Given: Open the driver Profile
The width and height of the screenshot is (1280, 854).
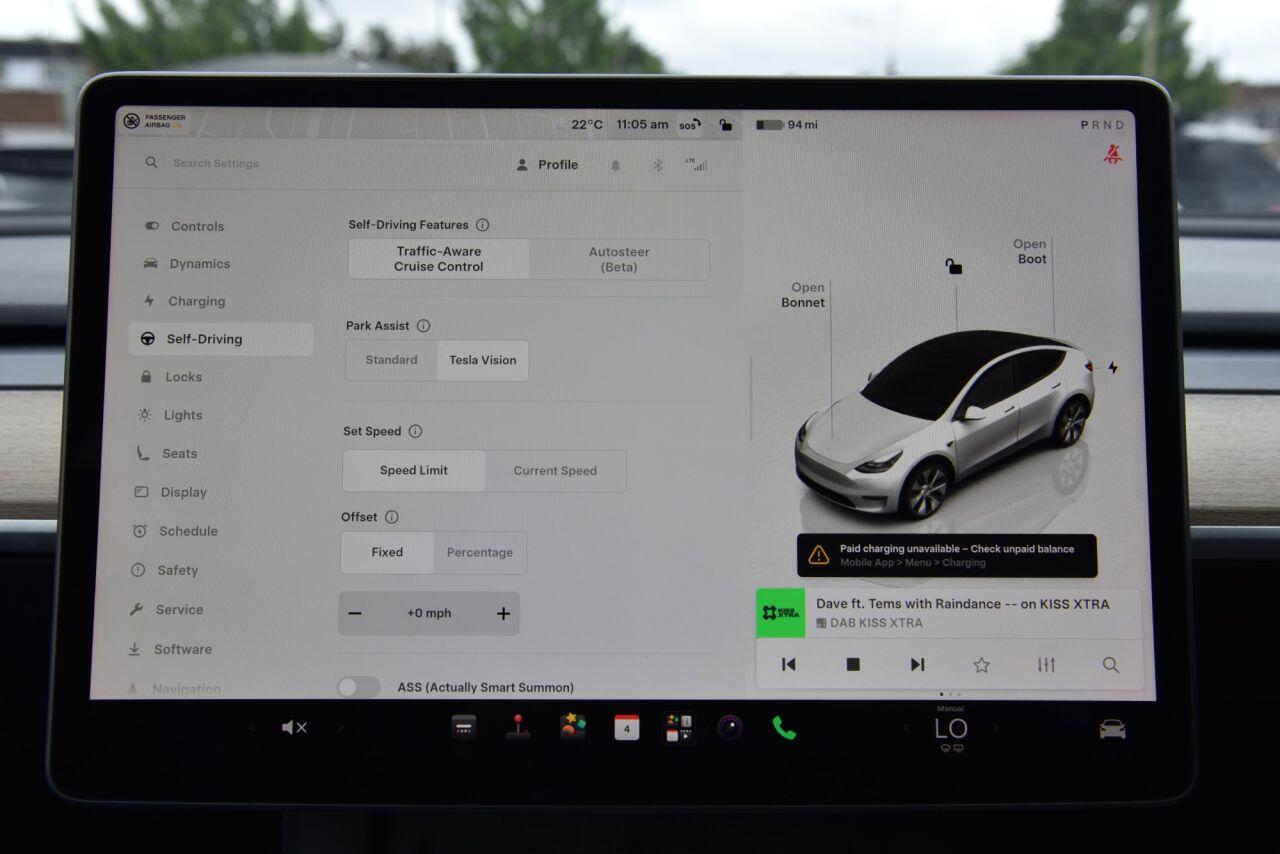Looking at the screenshot, I should pos(547,165).
